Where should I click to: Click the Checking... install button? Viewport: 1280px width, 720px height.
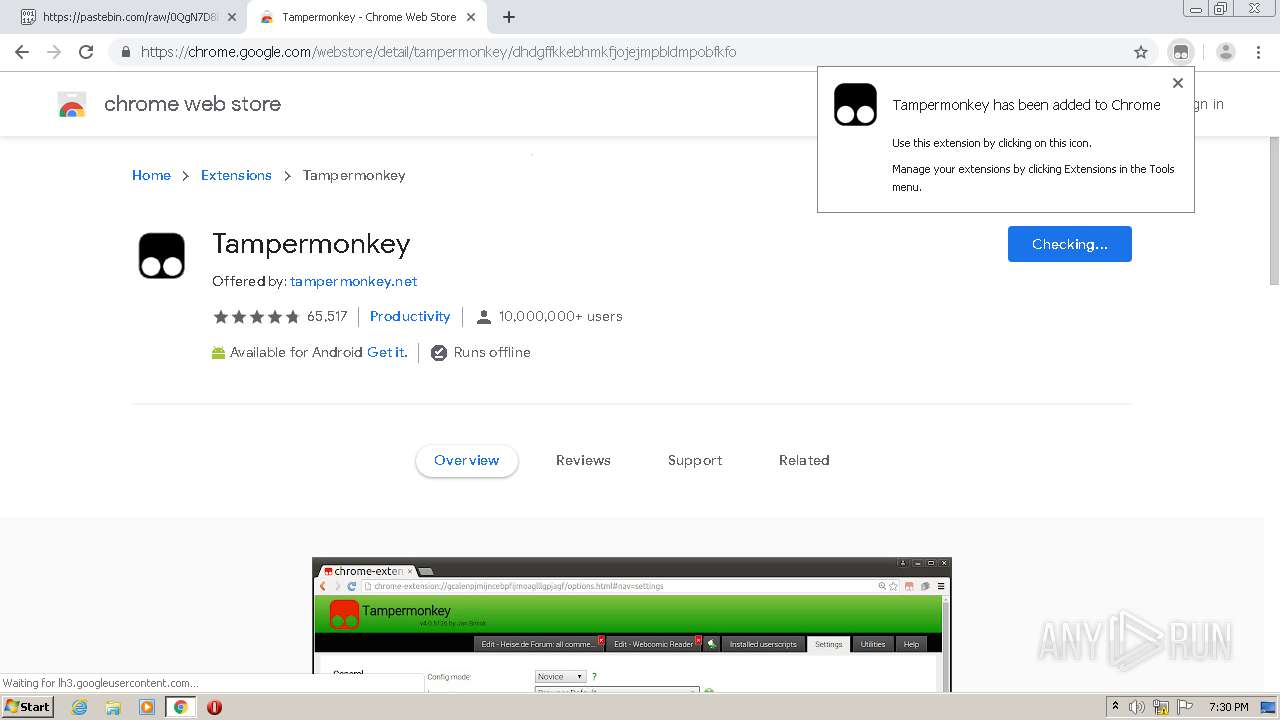click(1070, 244)
